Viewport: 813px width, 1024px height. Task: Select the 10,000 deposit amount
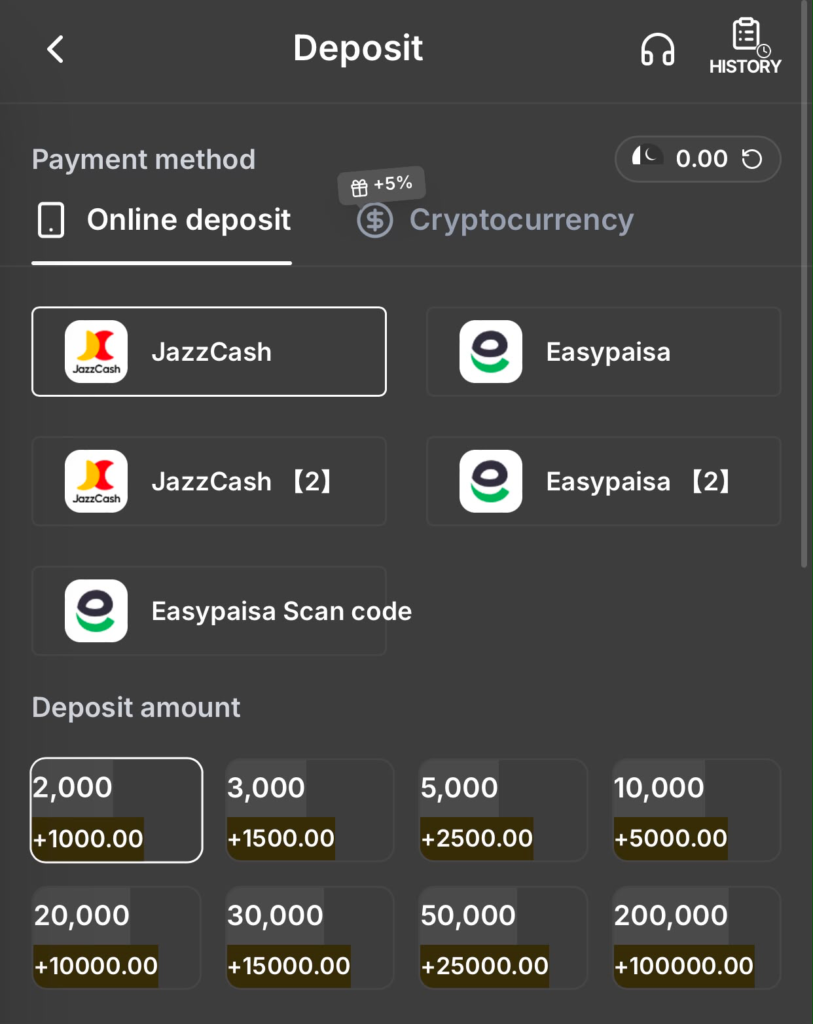[696, 810]
